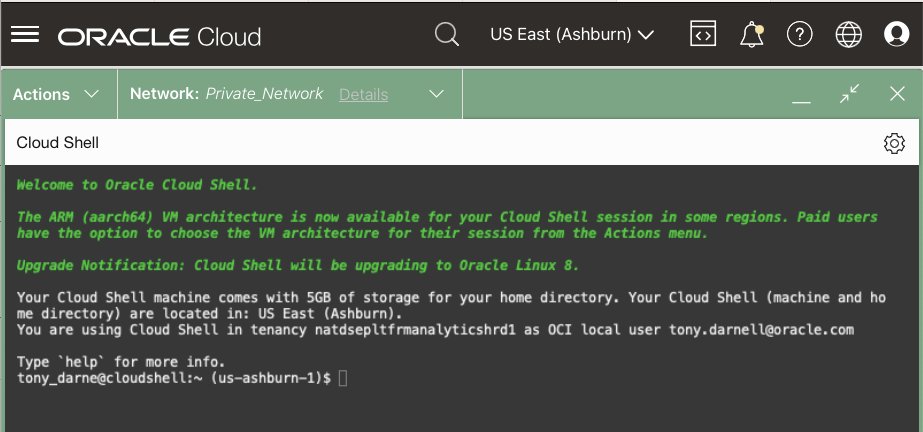Open the hamburger navigation menu
This screenshot has width=923, height=432.
coord(25,34)
